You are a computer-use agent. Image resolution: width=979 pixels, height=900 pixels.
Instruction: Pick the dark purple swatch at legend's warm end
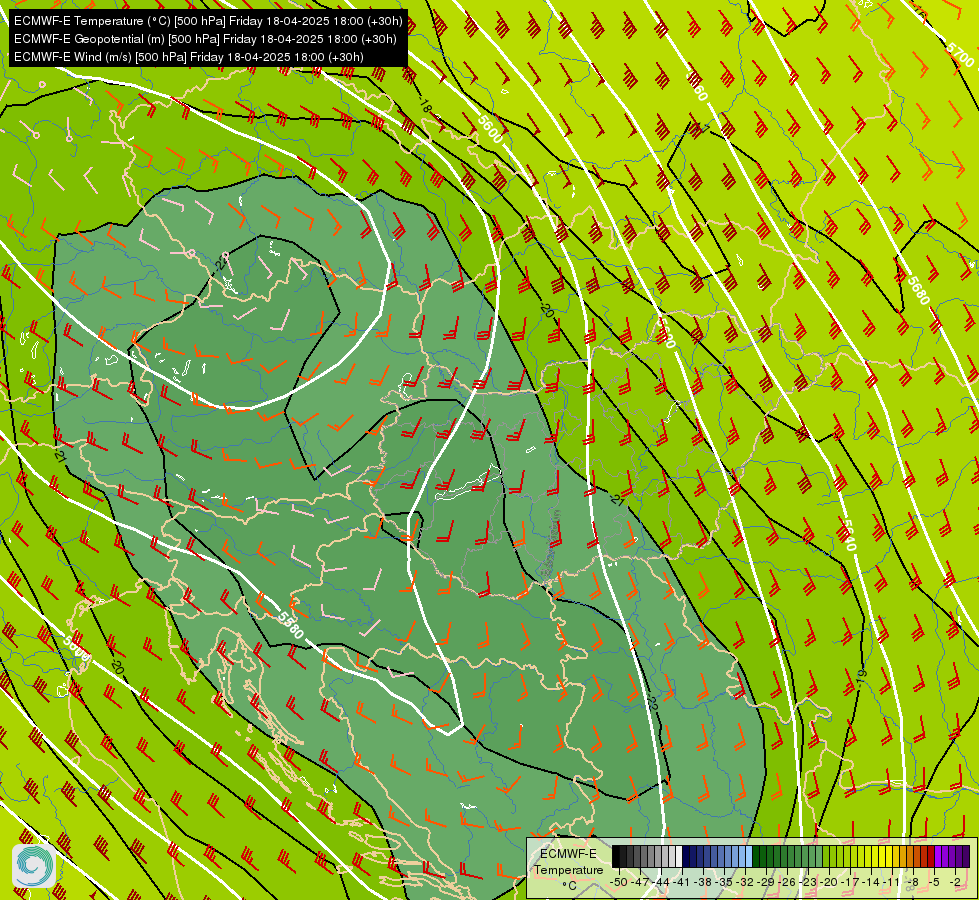(966, 856)
